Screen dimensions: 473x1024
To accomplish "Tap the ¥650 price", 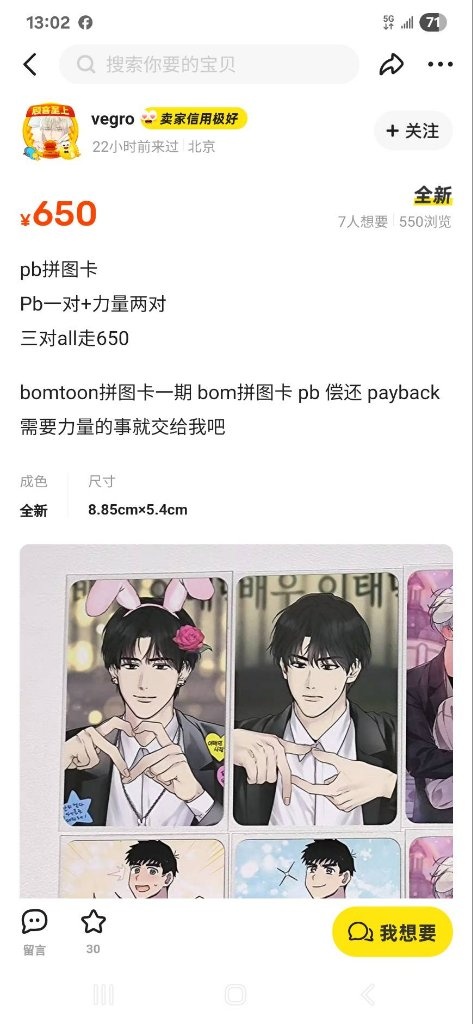I will 59,214.
